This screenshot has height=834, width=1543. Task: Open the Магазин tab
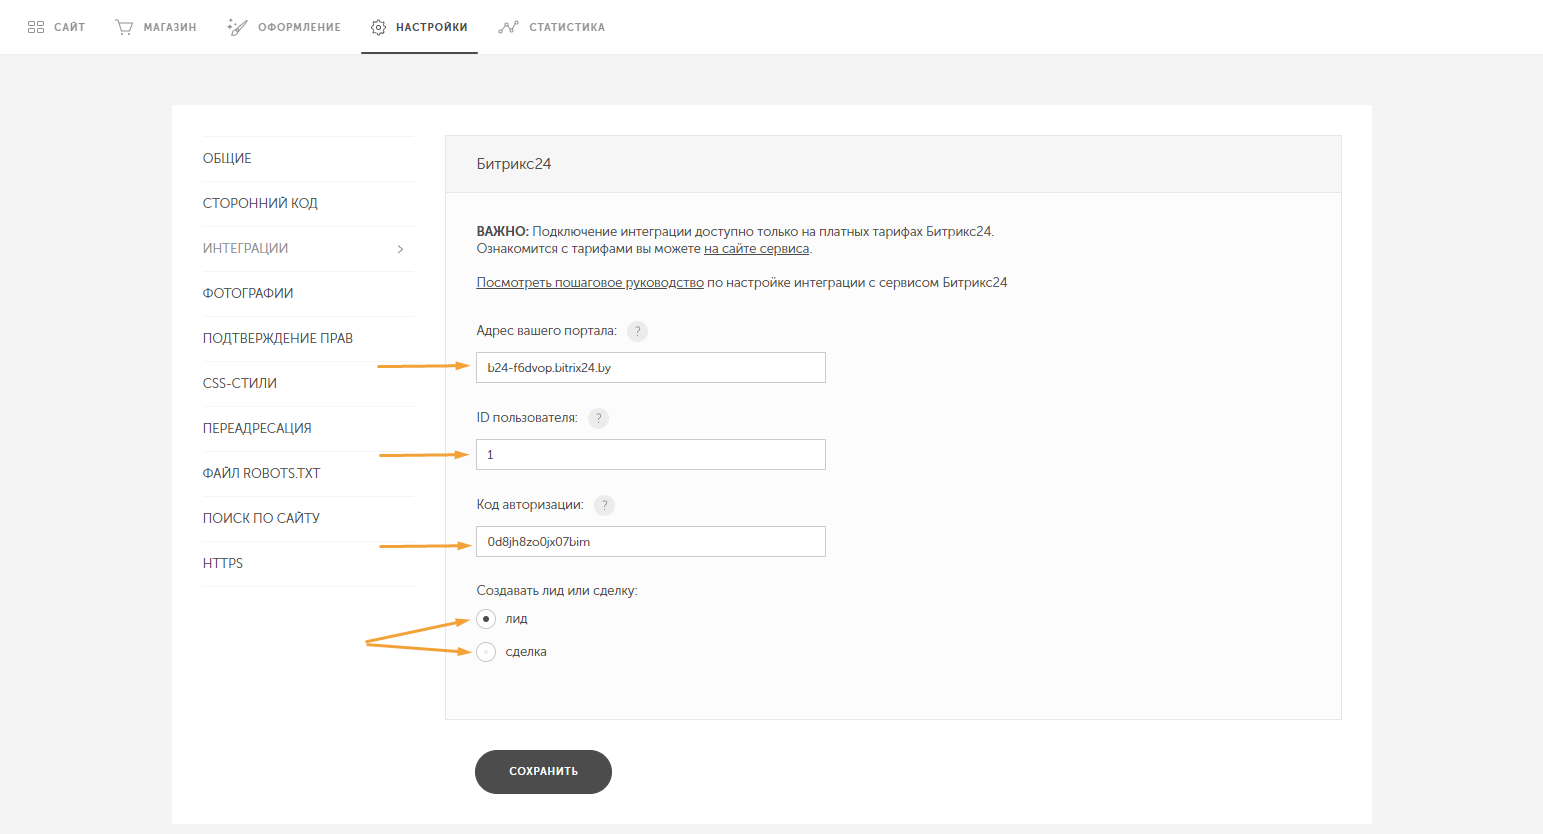point(156,27)
